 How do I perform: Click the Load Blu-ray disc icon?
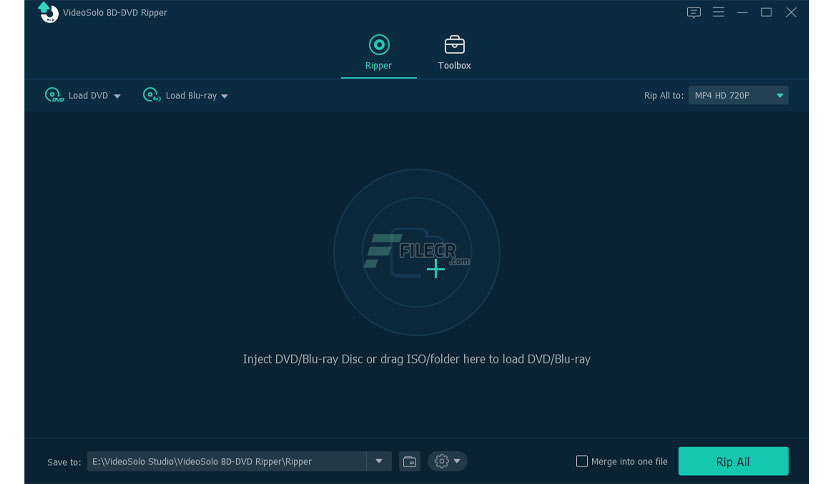coord(151,95)
